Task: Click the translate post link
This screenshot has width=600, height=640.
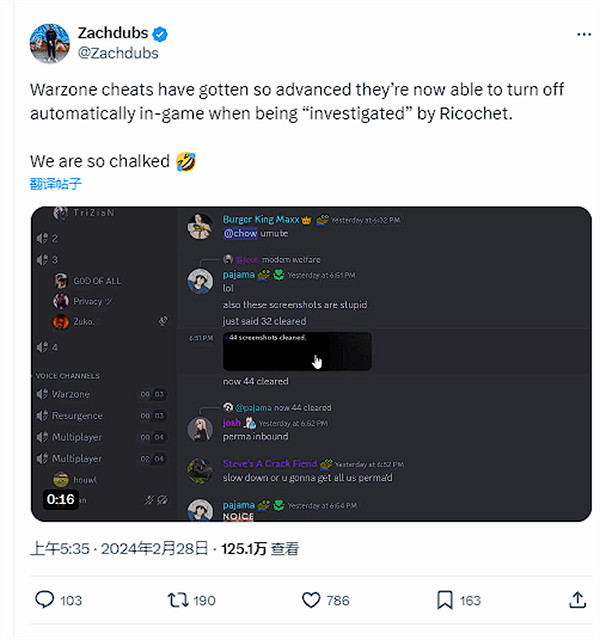Action: [x=56, y=184]
